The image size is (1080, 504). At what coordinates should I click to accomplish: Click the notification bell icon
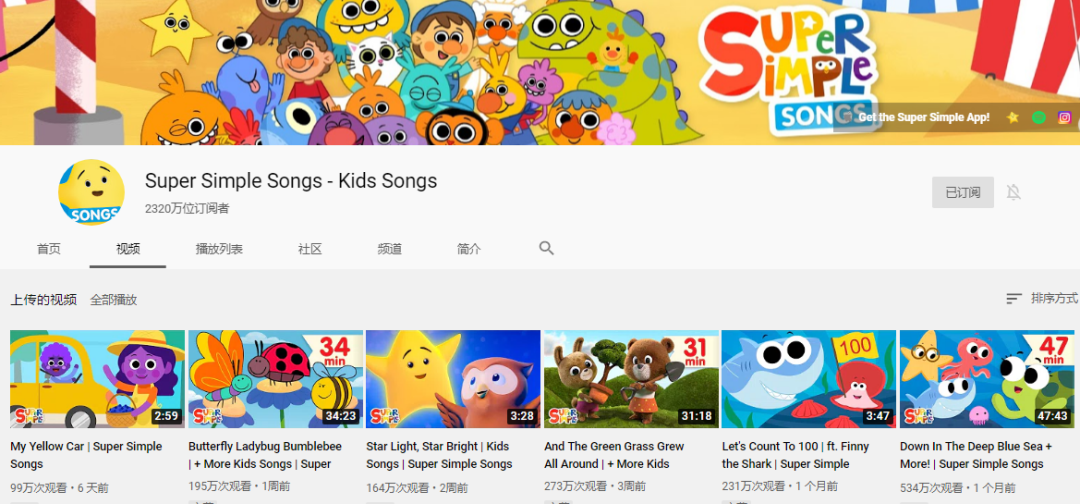pos(1013,192)
